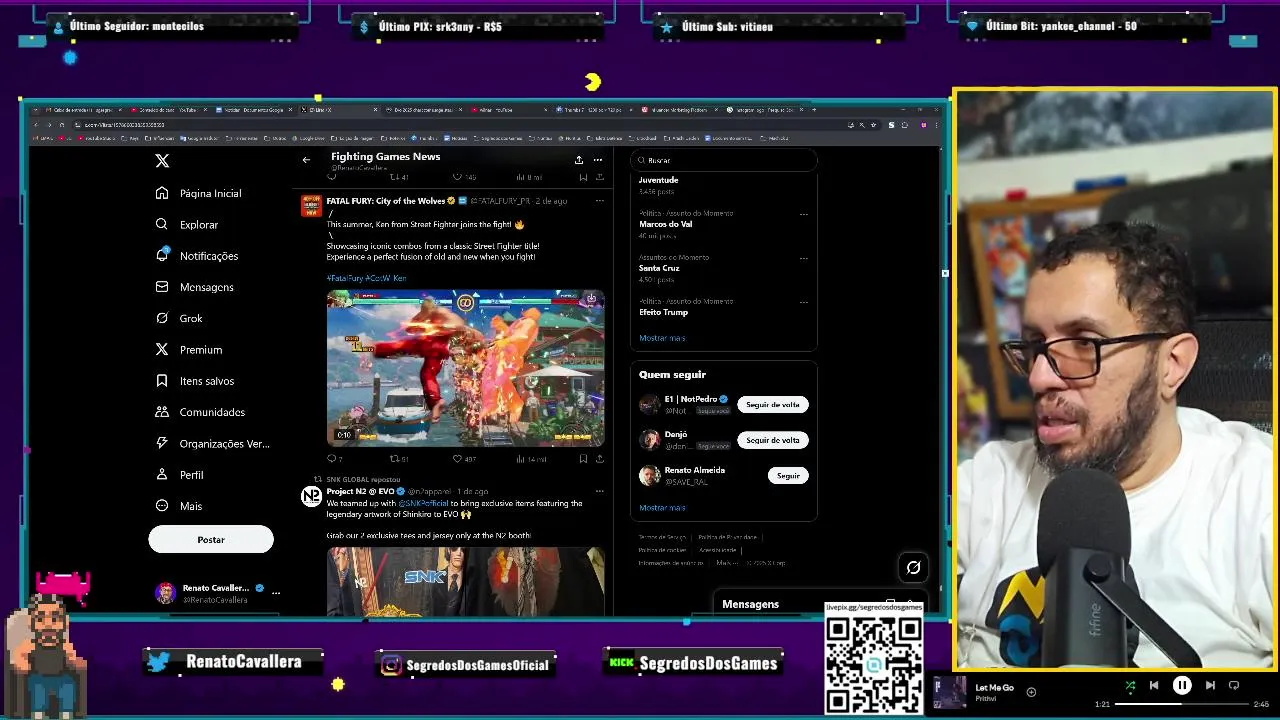Image resolution: width=1280 pixels, height=720 pixels.
Task: View analytics of the FATAL FURY post
Action: [x=531, y=459]
